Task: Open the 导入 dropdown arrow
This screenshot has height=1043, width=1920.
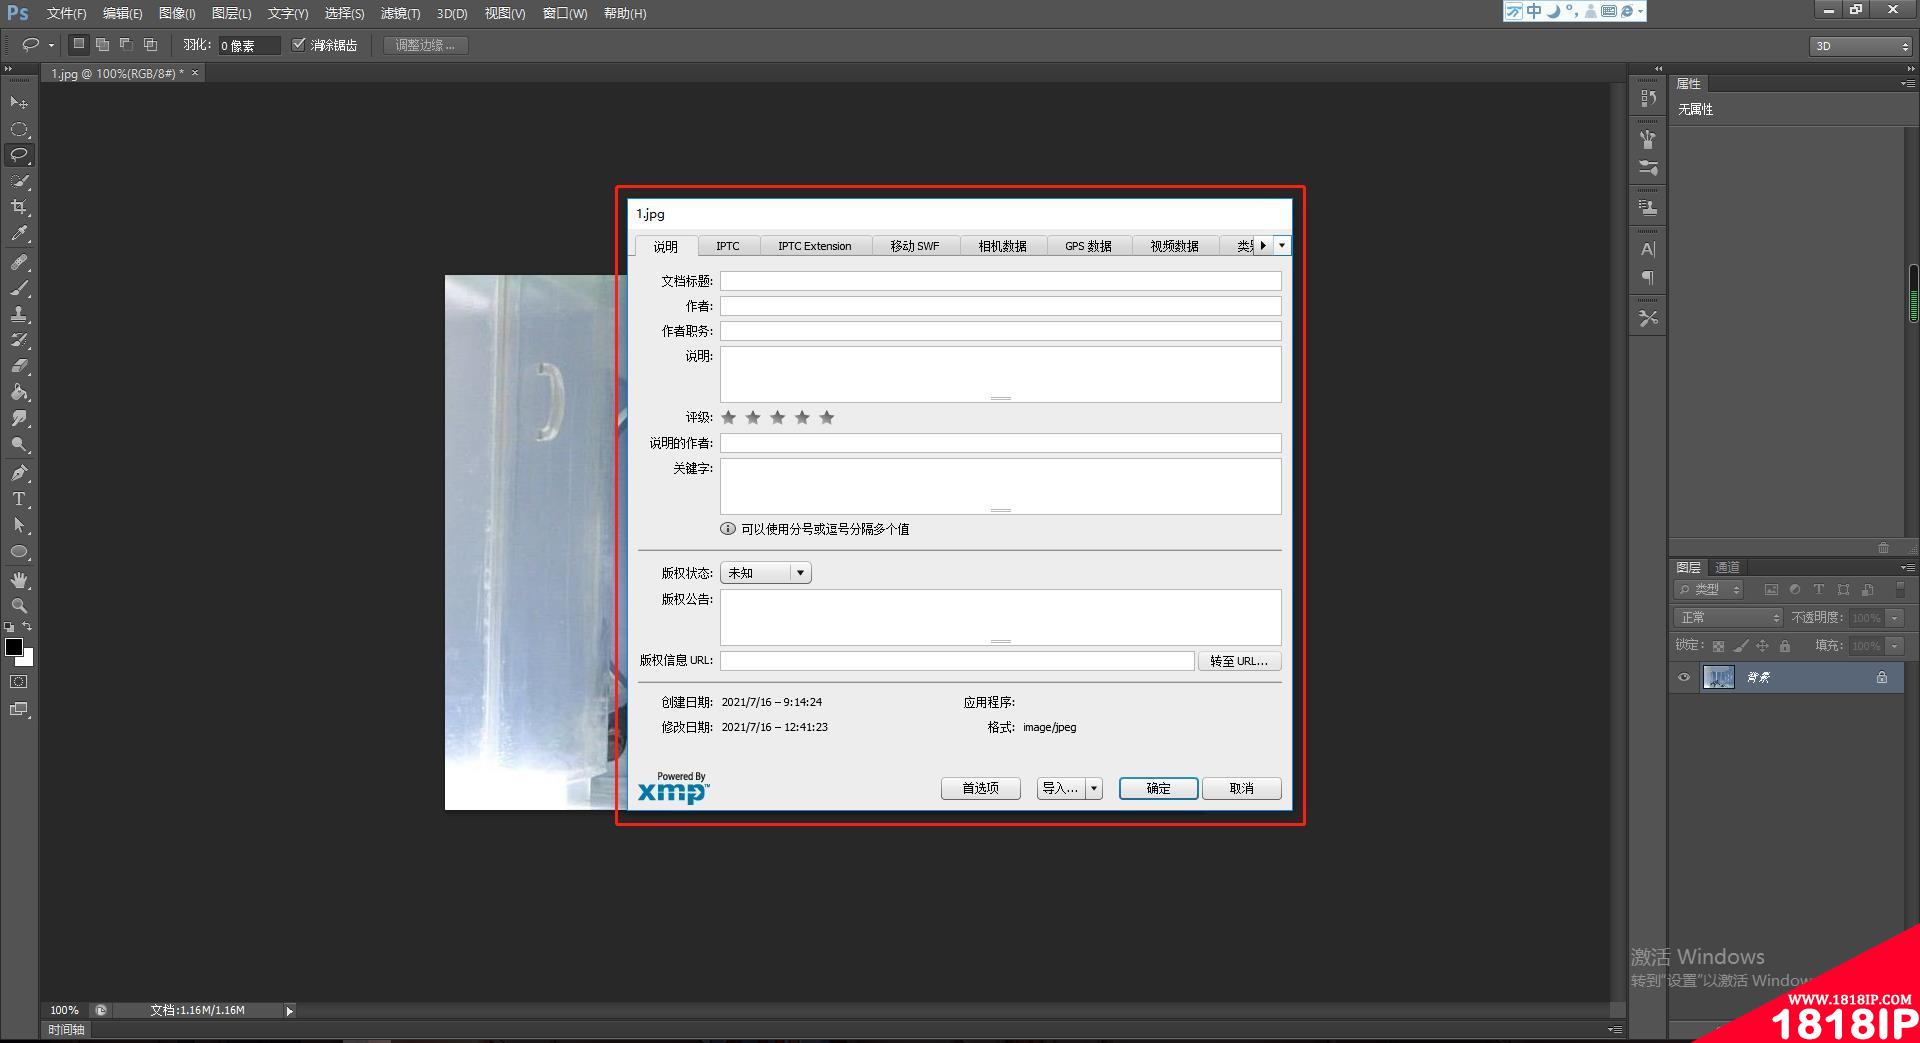Action: coord(1094,788)
